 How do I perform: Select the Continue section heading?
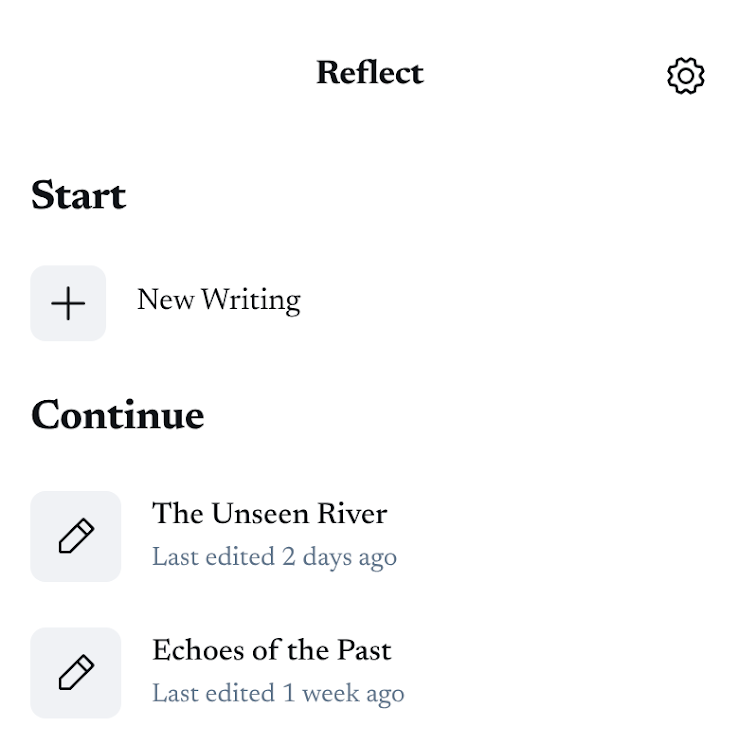[117, 416]
